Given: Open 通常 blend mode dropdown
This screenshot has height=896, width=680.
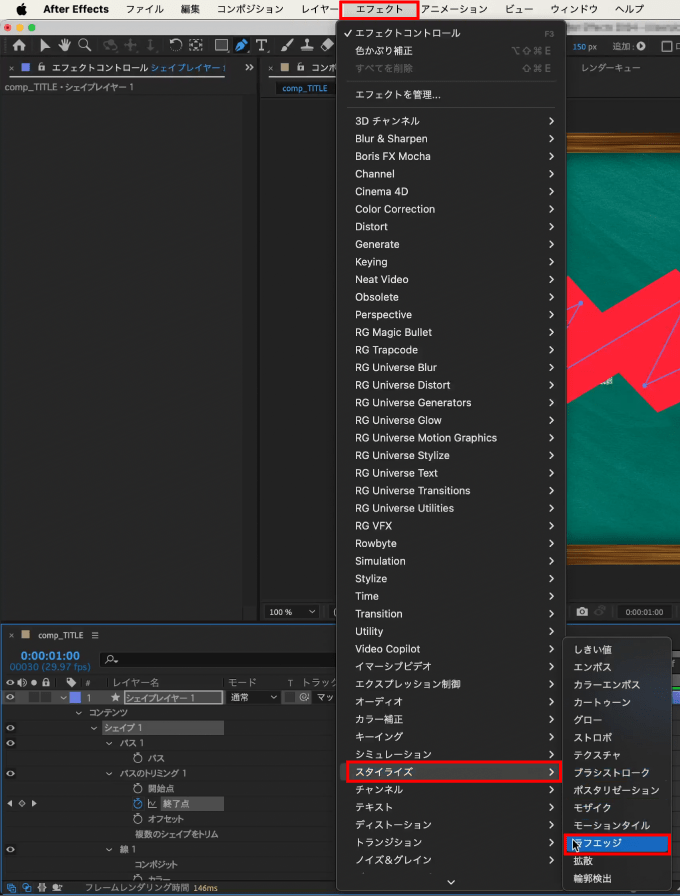Looking at the screenshot, I should [253, 697].
